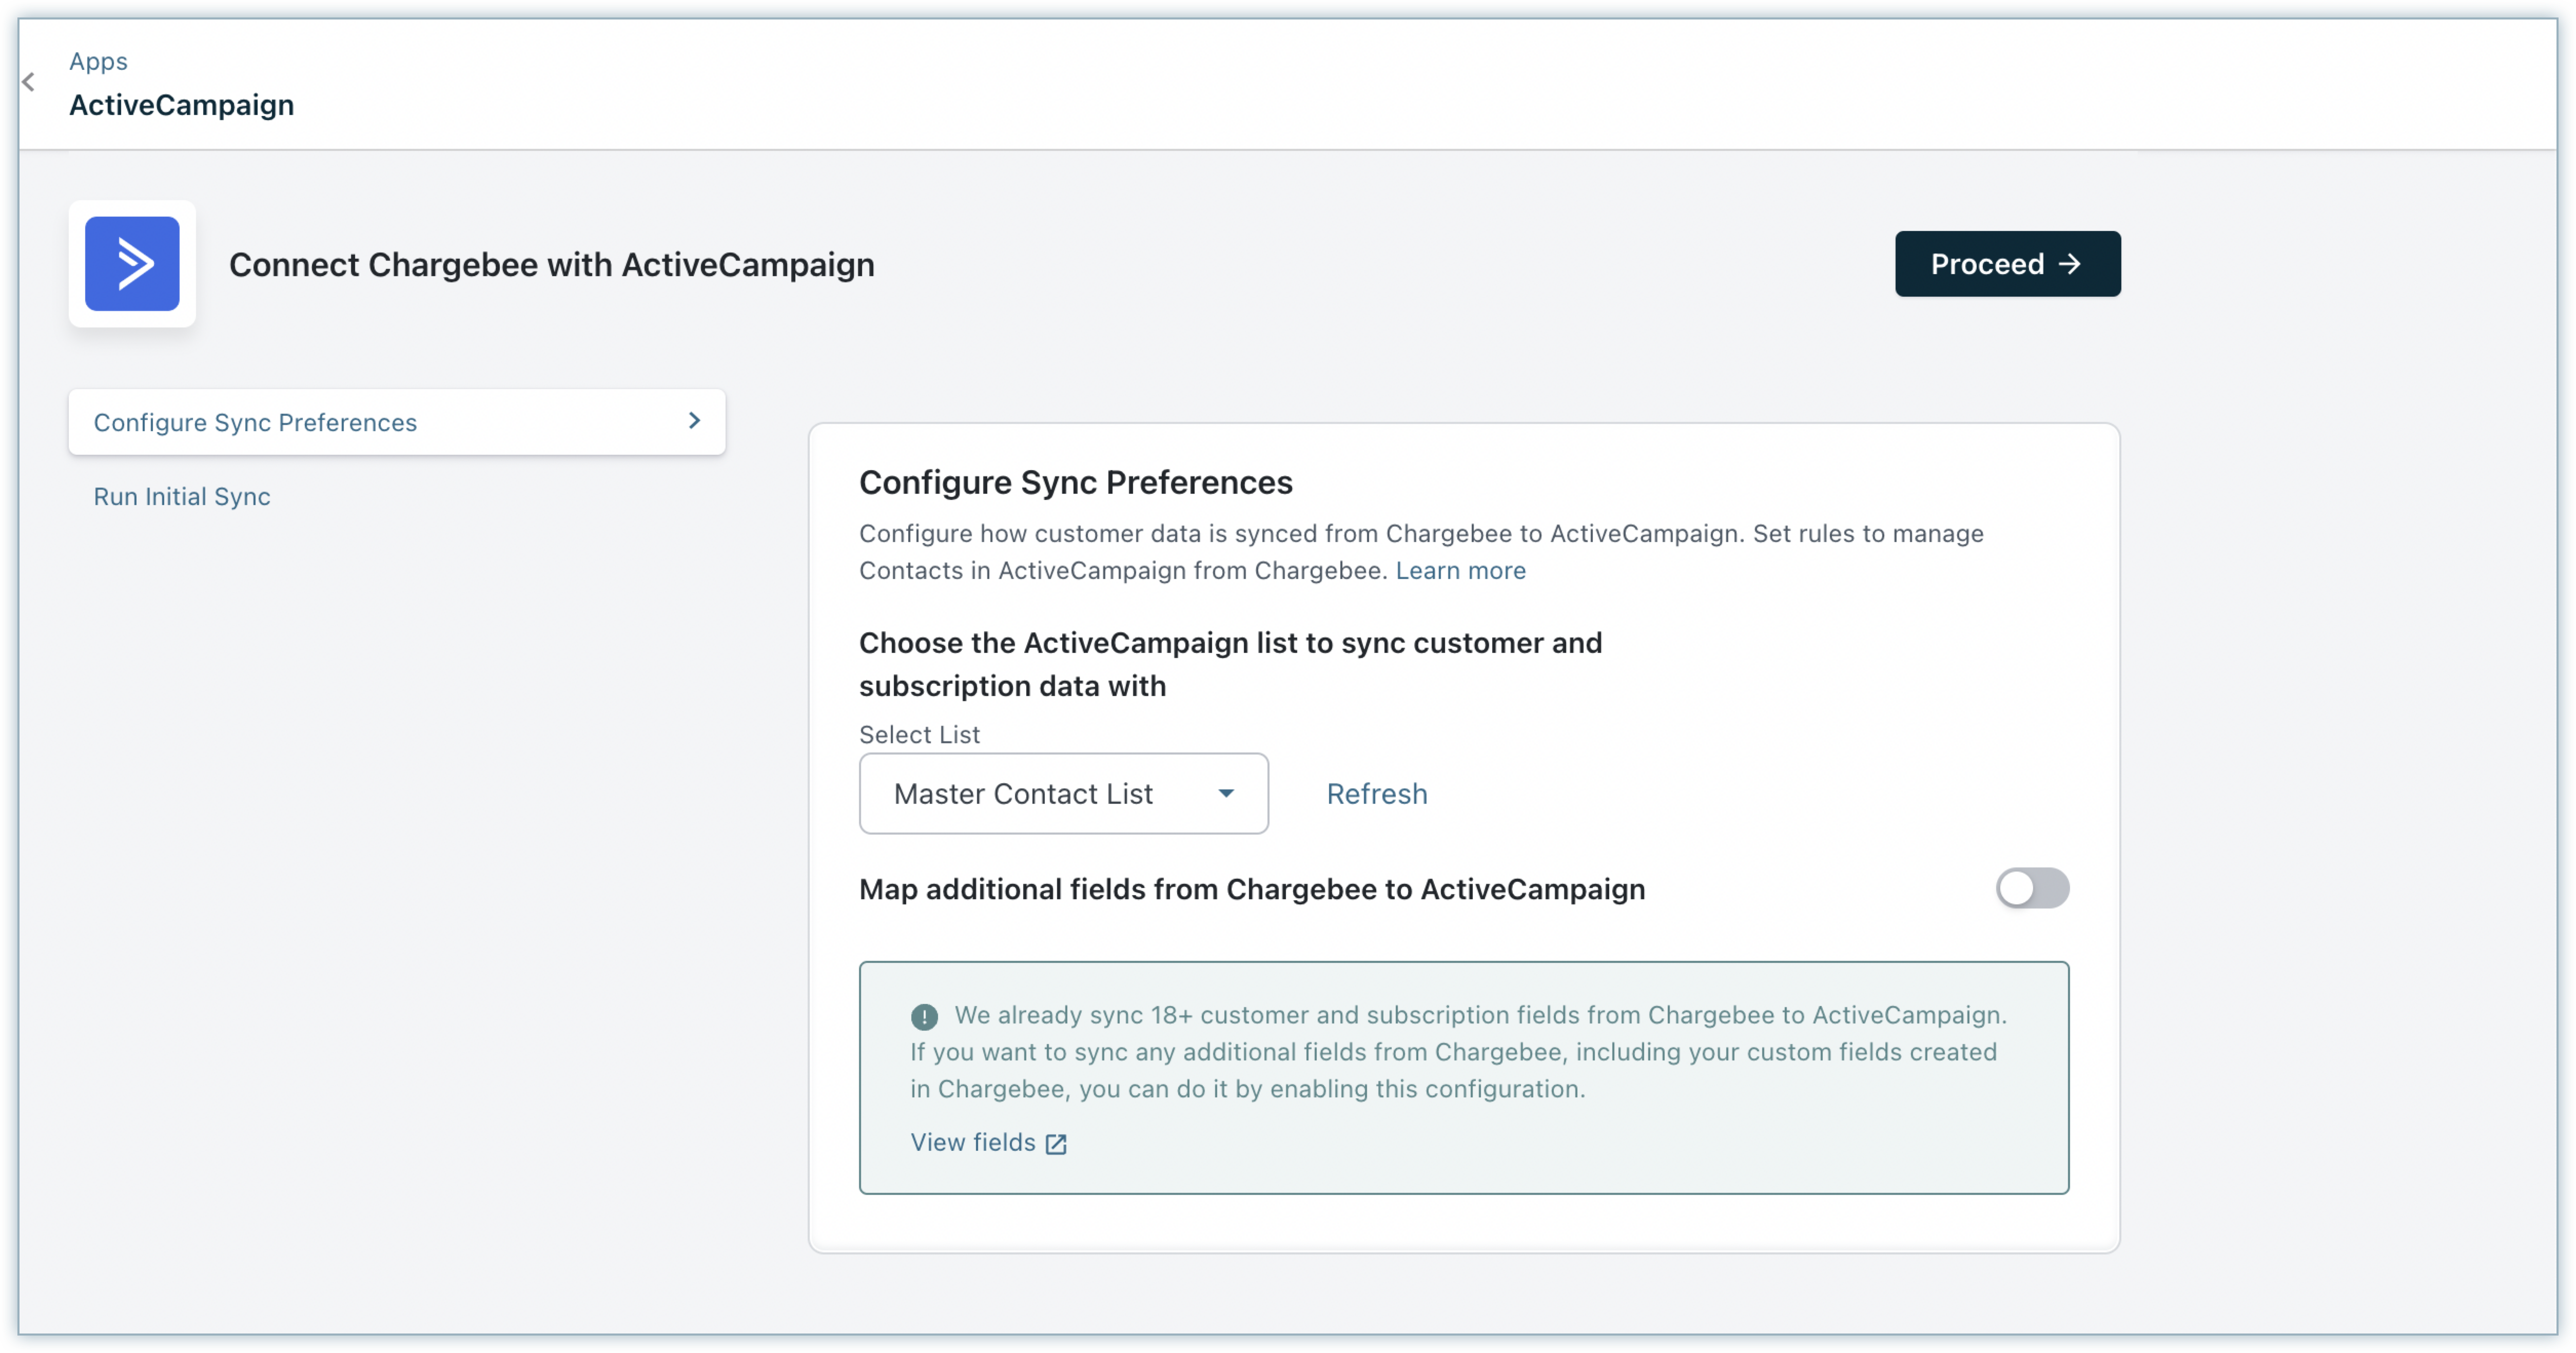Click the Refresh link
The width and height of the screenshot is (2576, 1353).
click(x=1376, y=794)
